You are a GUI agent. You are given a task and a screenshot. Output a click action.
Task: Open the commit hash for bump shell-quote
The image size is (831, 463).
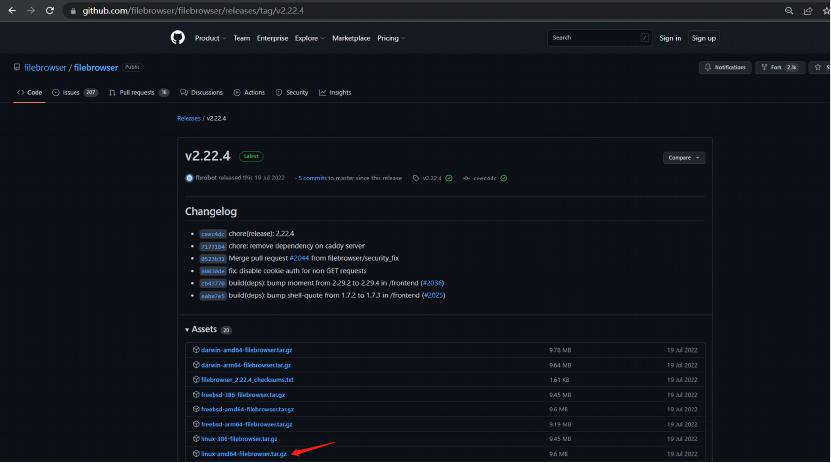(213, 296)
